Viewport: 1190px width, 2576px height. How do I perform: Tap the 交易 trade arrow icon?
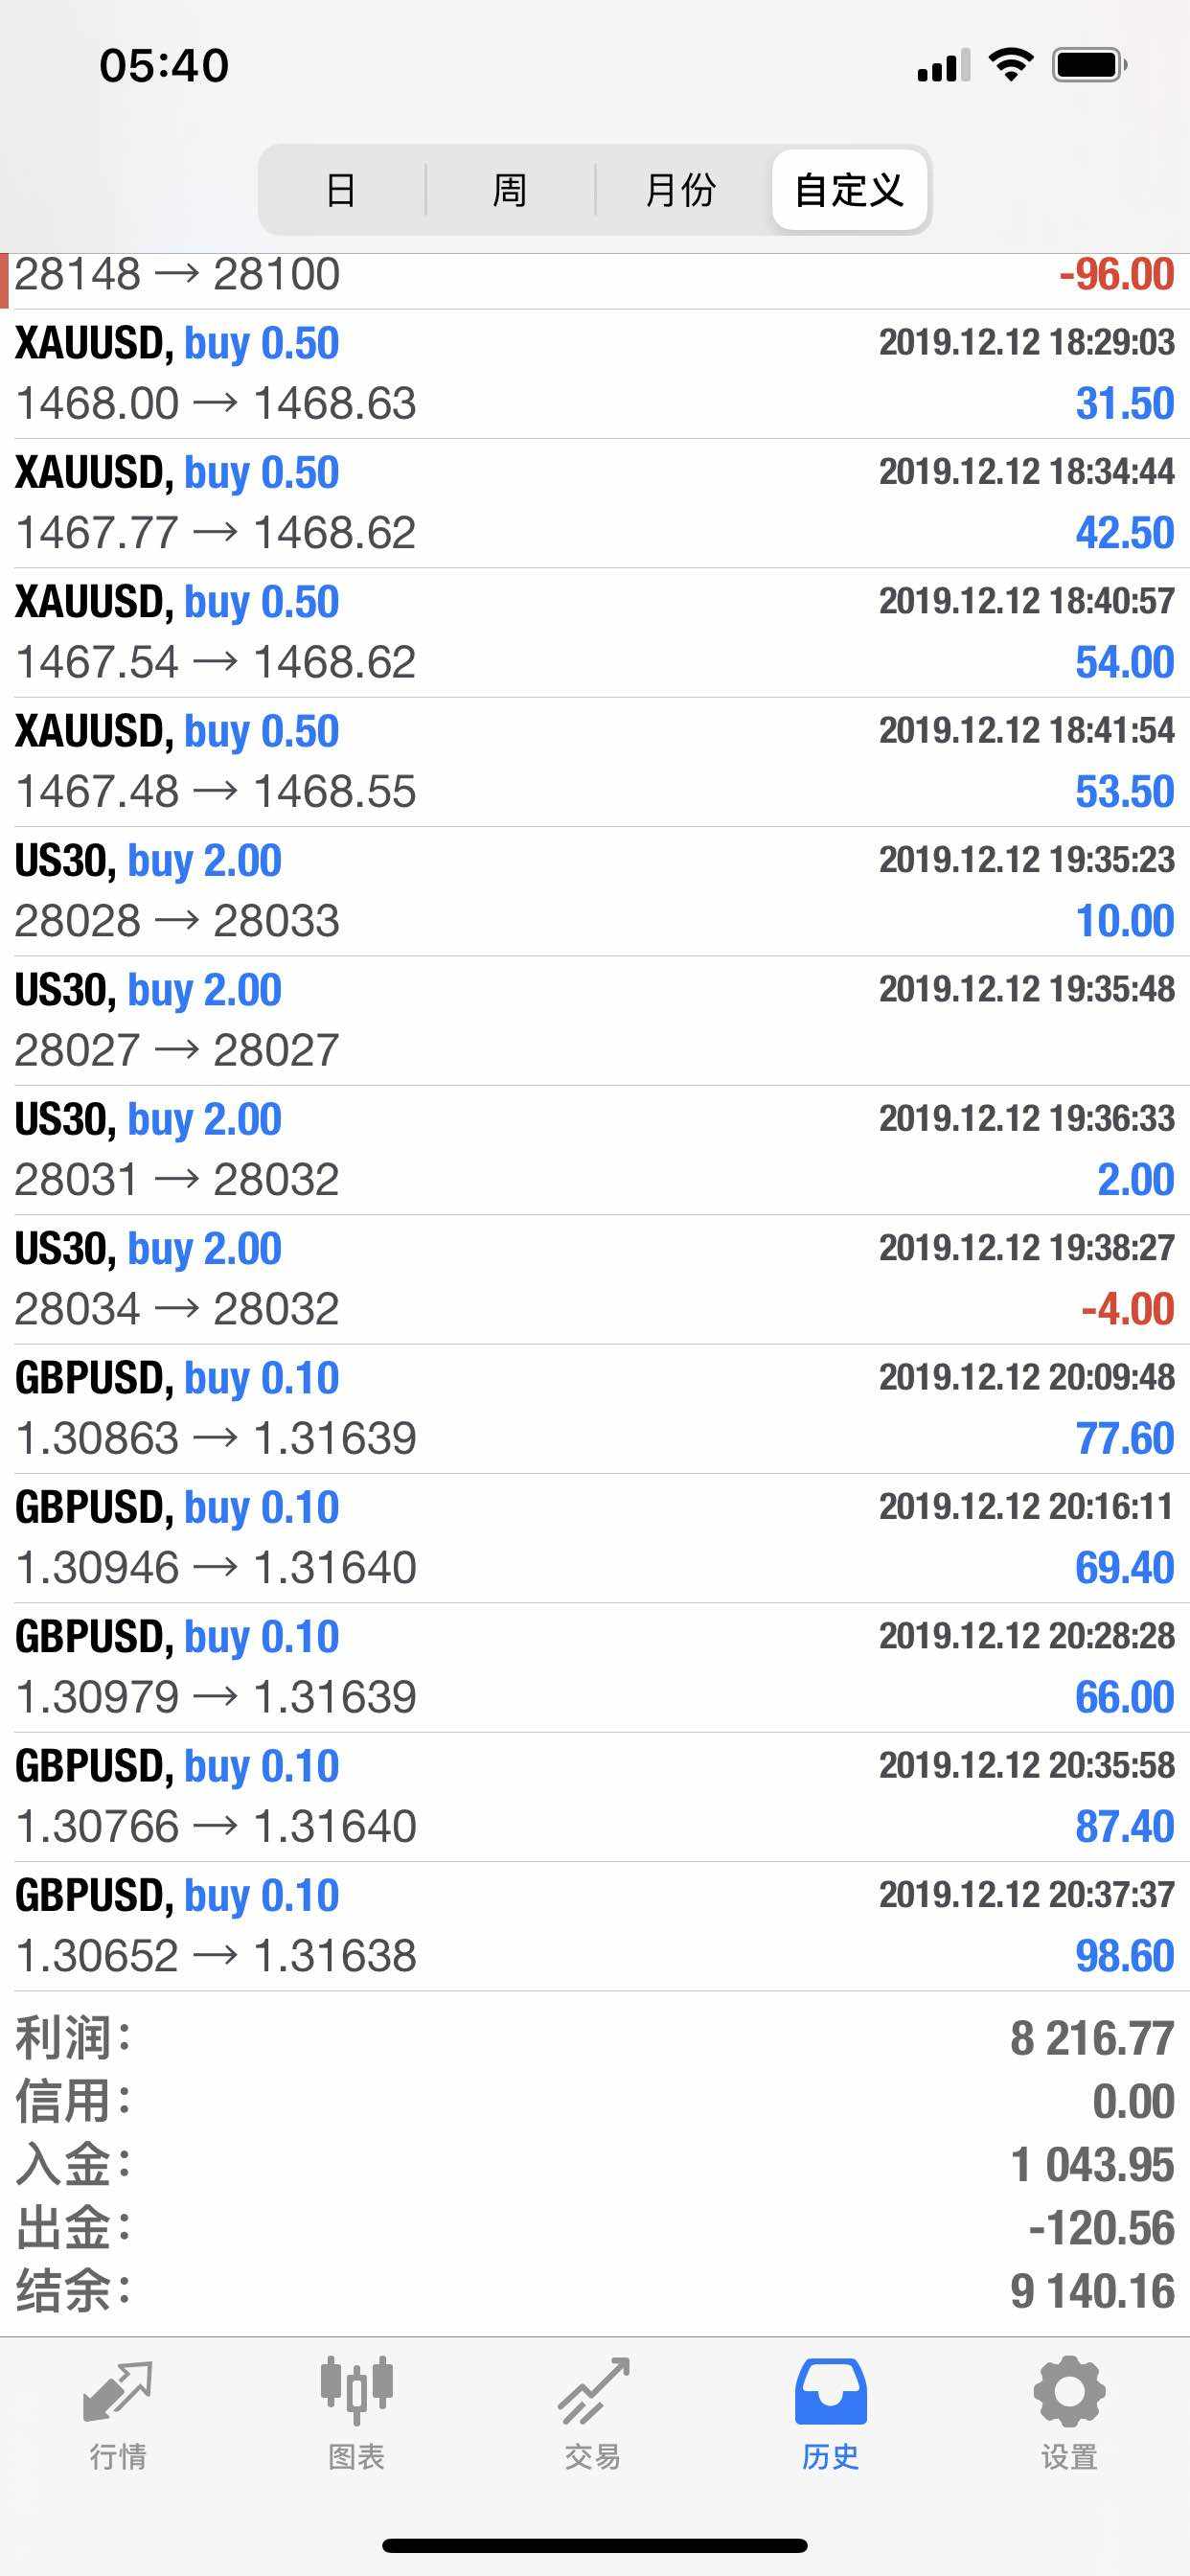[593, 2392]
